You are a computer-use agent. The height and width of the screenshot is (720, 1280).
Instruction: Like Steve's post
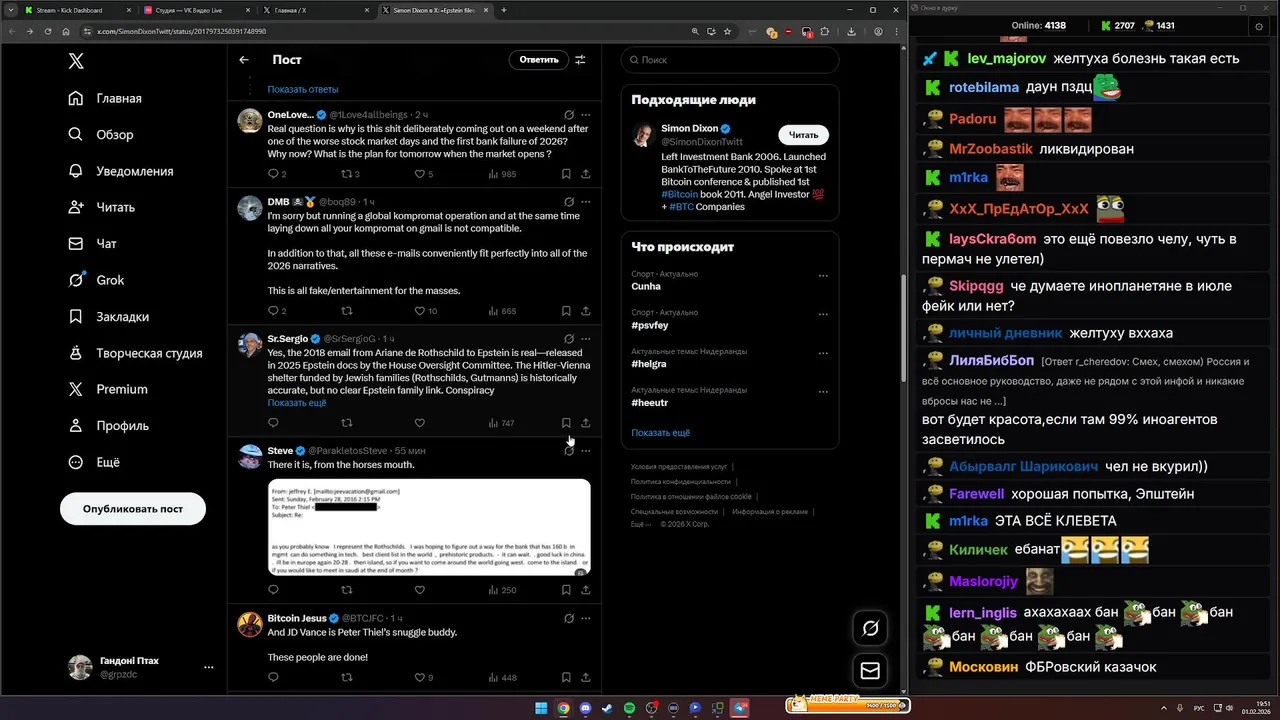(420, 590)
